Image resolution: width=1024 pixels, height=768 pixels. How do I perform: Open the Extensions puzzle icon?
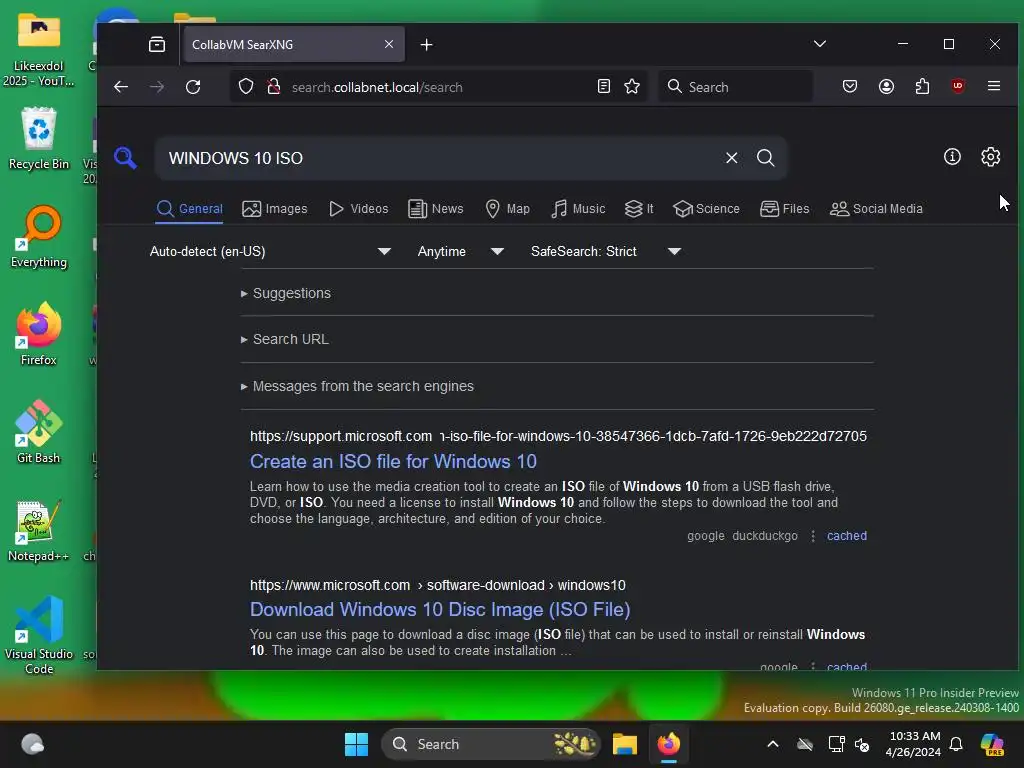(922, 86)
